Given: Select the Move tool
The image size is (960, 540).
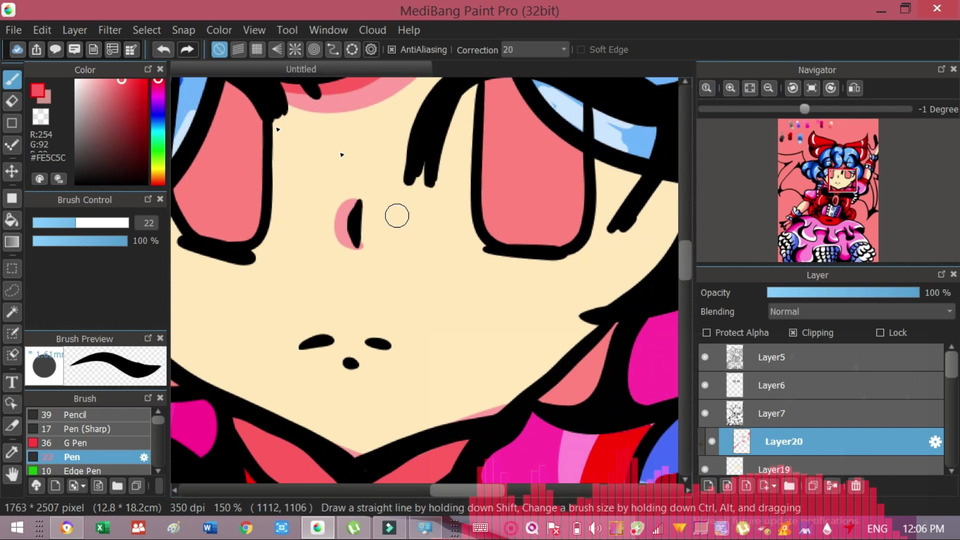Looking at the screenshot, I should click(x=12, y=171).
